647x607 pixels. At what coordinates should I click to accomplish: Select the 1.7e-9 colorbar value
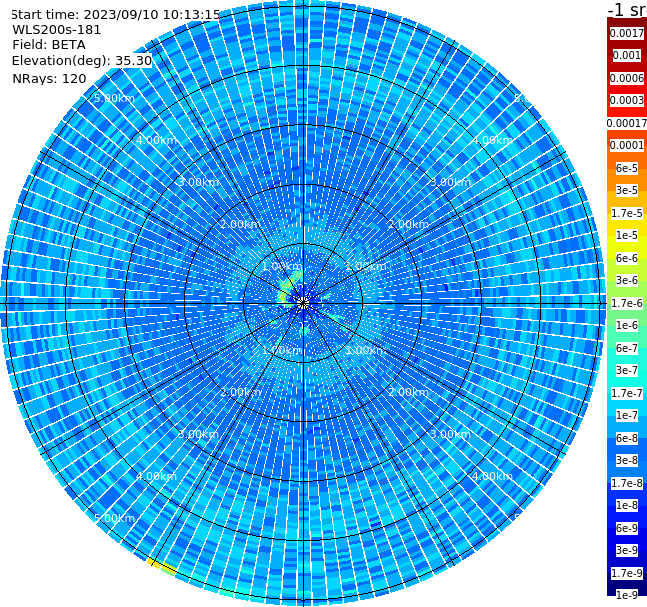627,573
